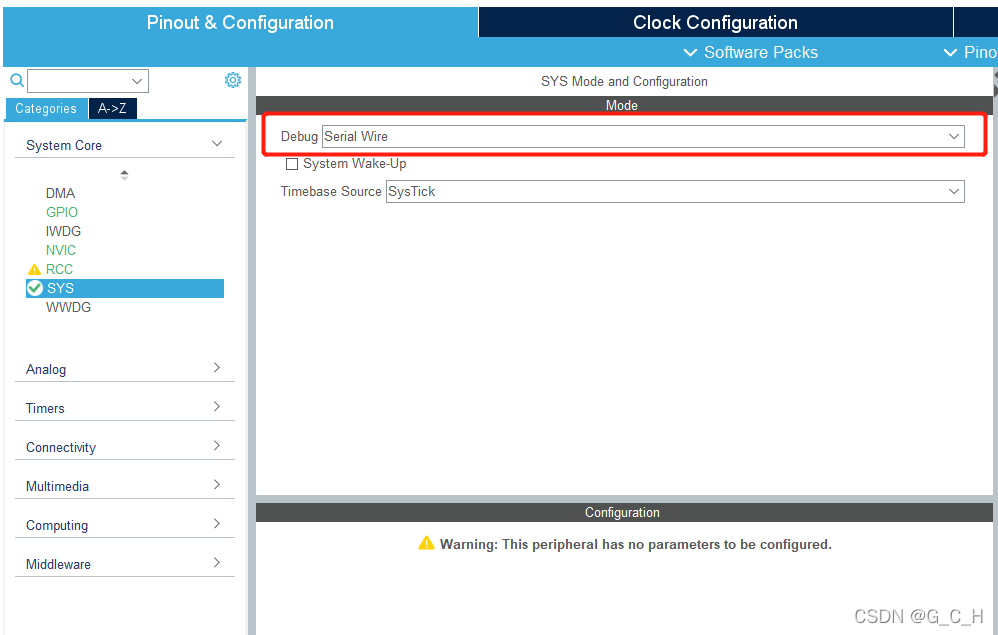Open the search combo box dropdown
Screen dimensions: 998x635
[x=88, y=81]
